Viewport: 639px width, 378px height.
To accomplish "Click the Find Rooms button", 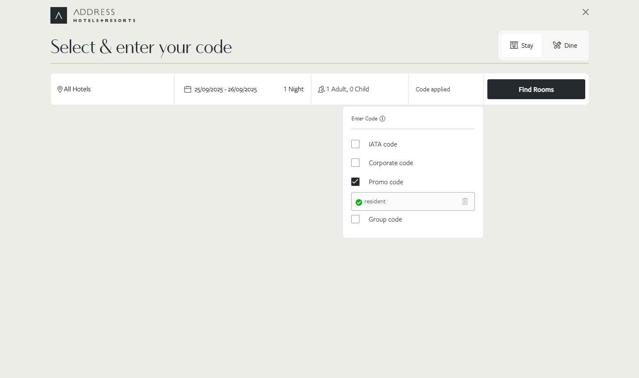I will point(536,89).
